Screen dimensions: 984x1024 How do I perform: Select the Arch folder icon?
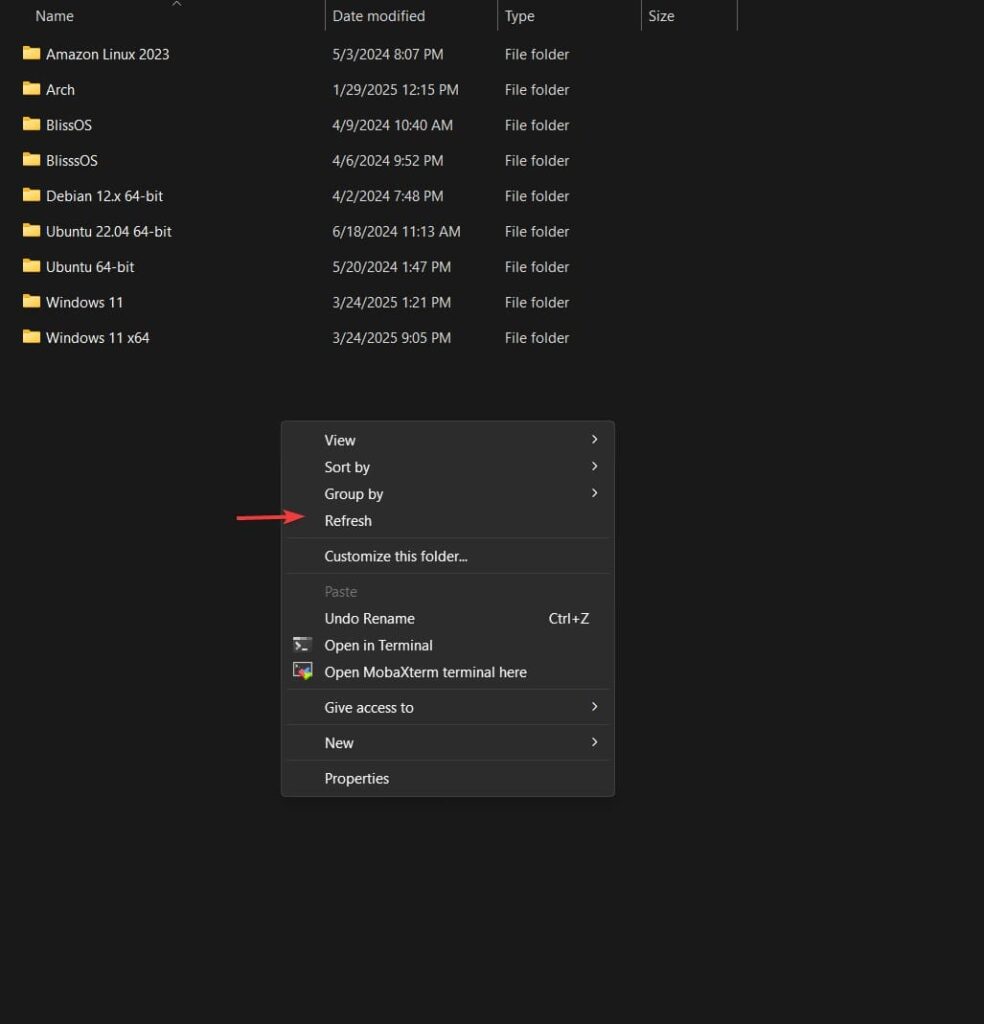tap(31, 89)
